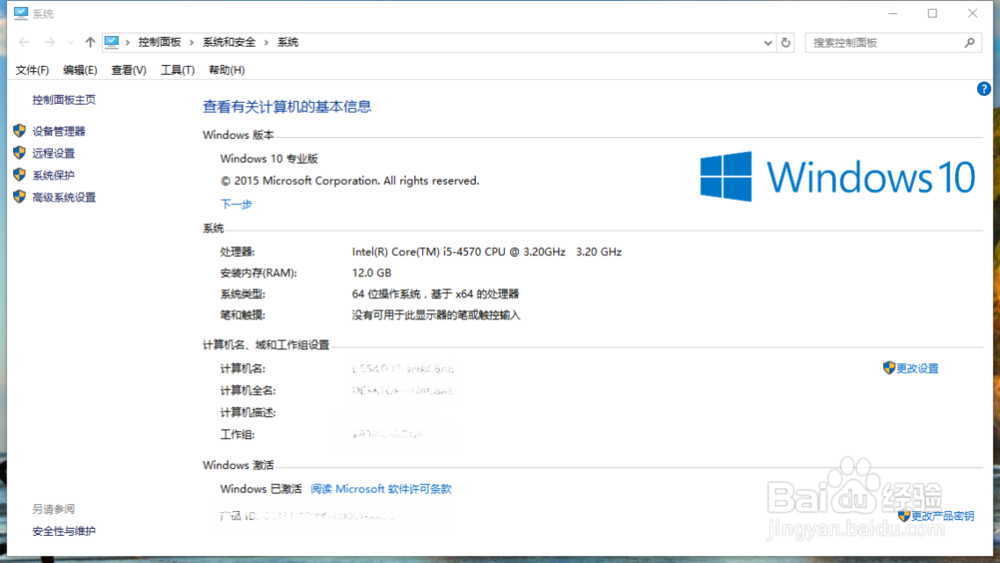This screenshot has height=563, width=1000.
Task: Click the Back navigation arrow
Action: pyautogui.click(x=24, y=42)
